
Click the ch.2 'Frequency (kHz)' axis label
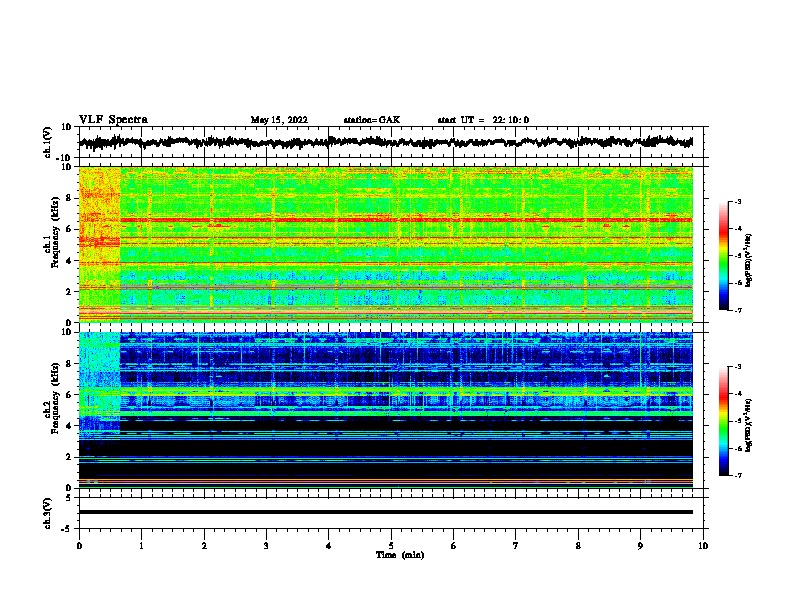55,397
